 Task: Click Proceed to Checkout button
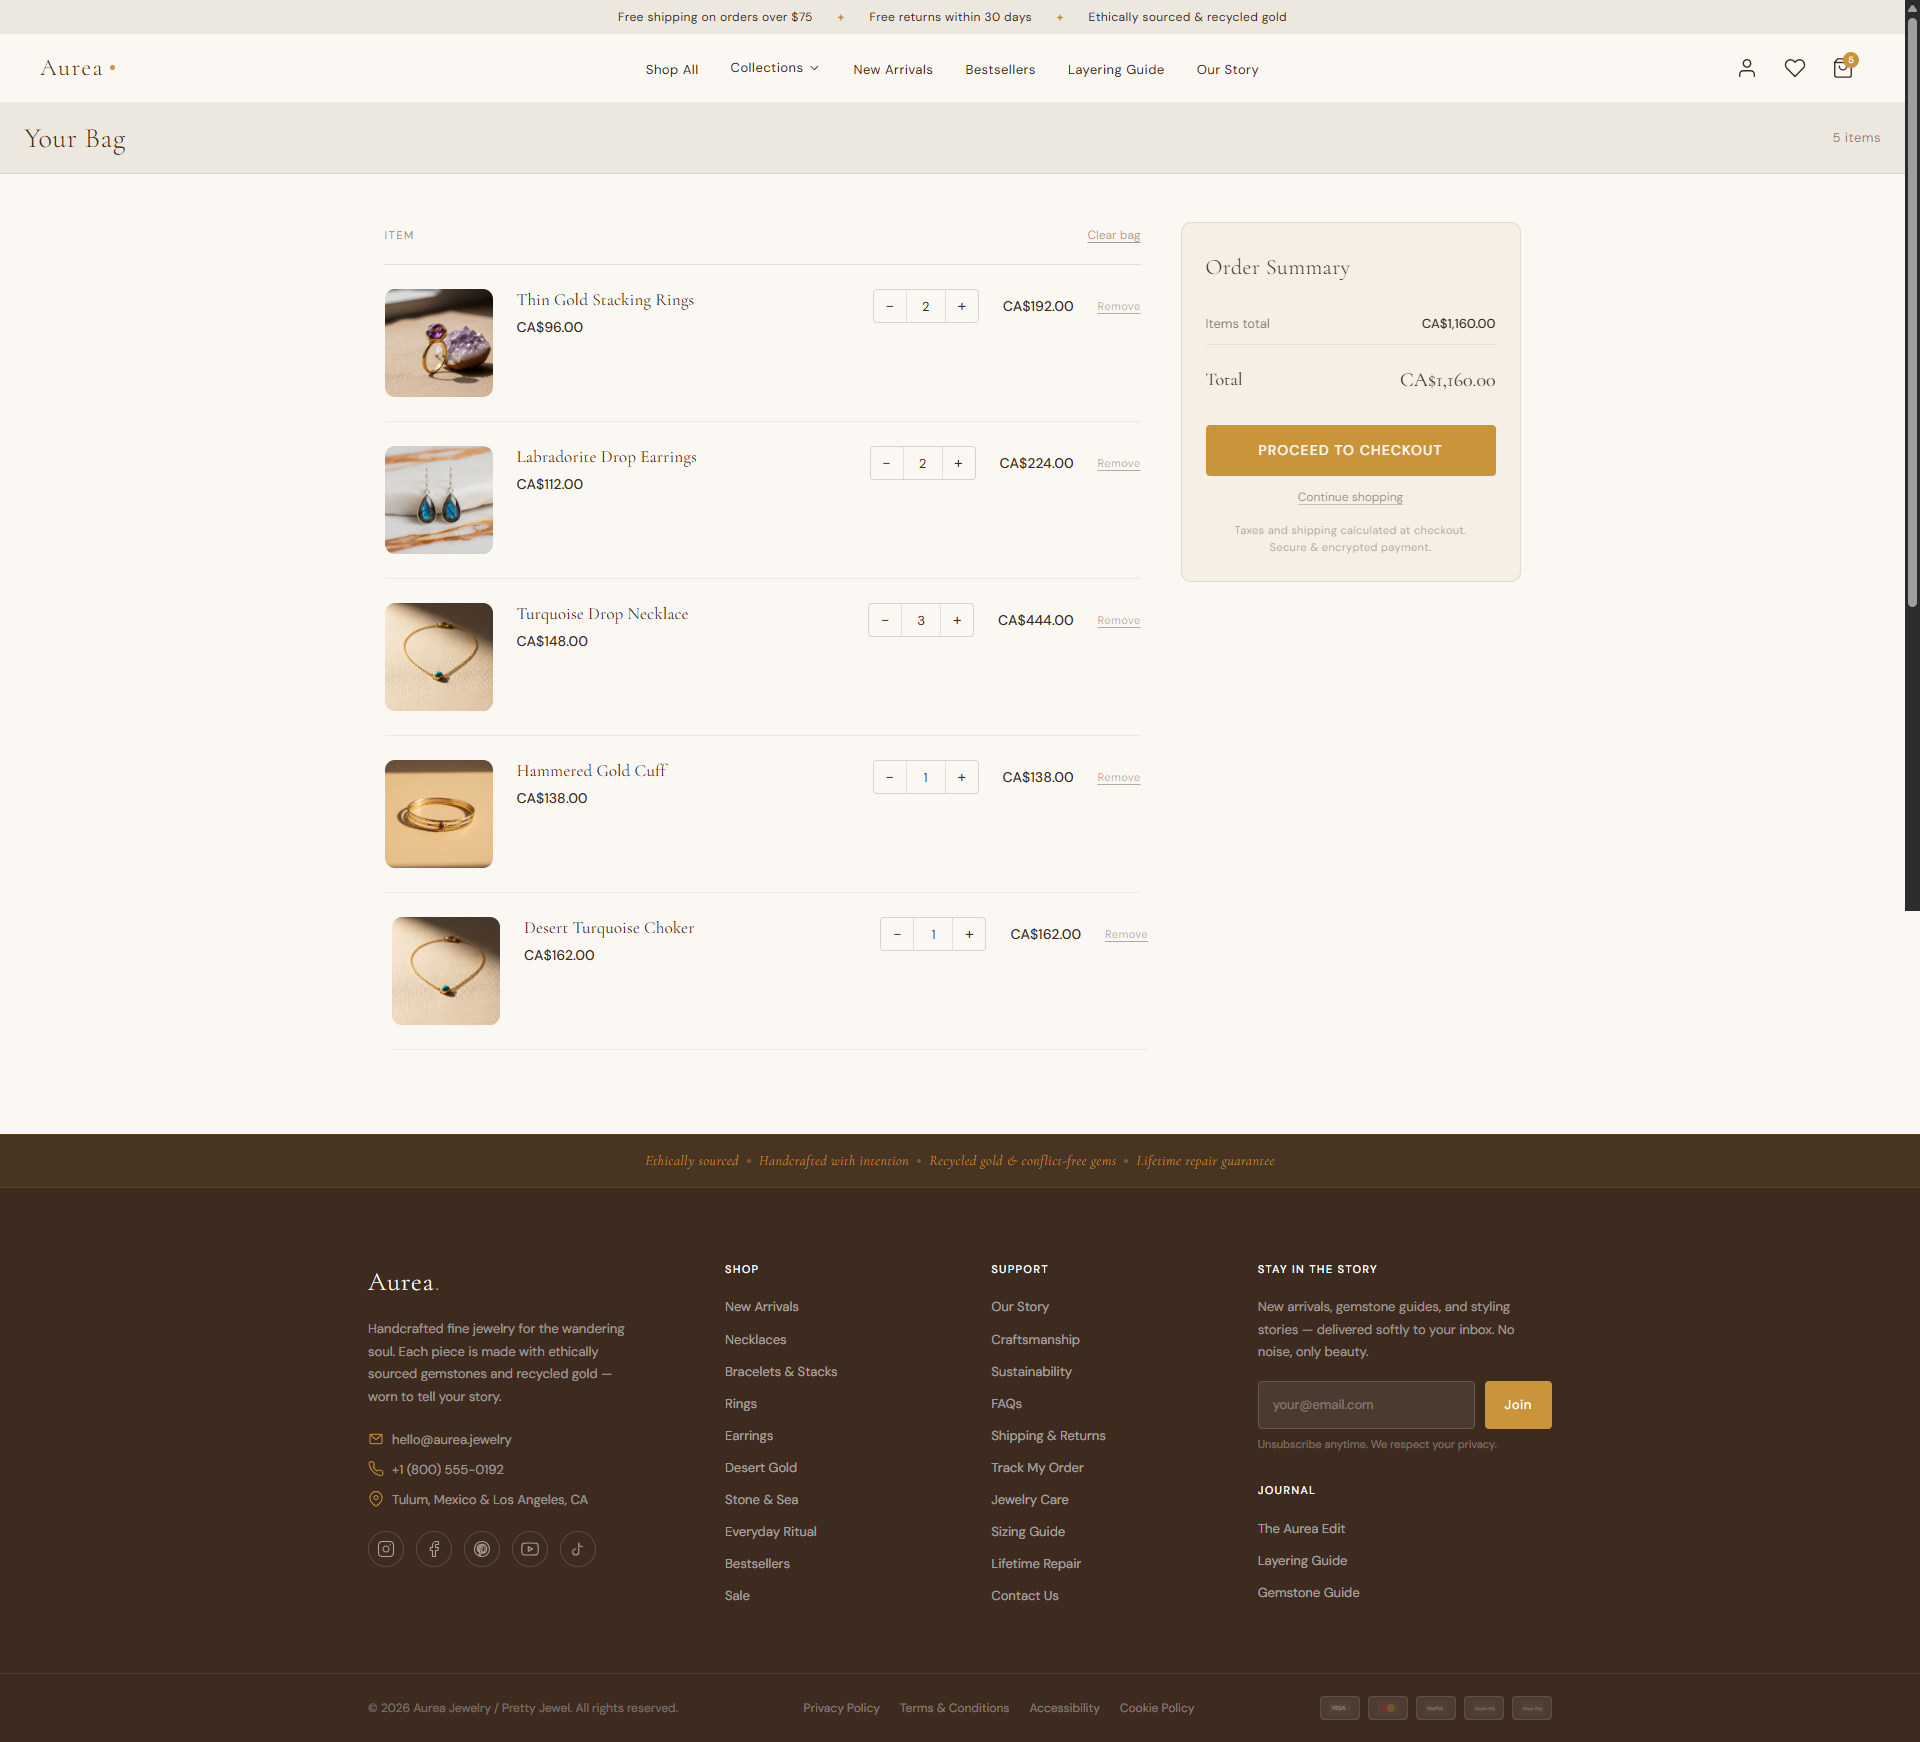pyautogui.click(x=1350, y=450)
